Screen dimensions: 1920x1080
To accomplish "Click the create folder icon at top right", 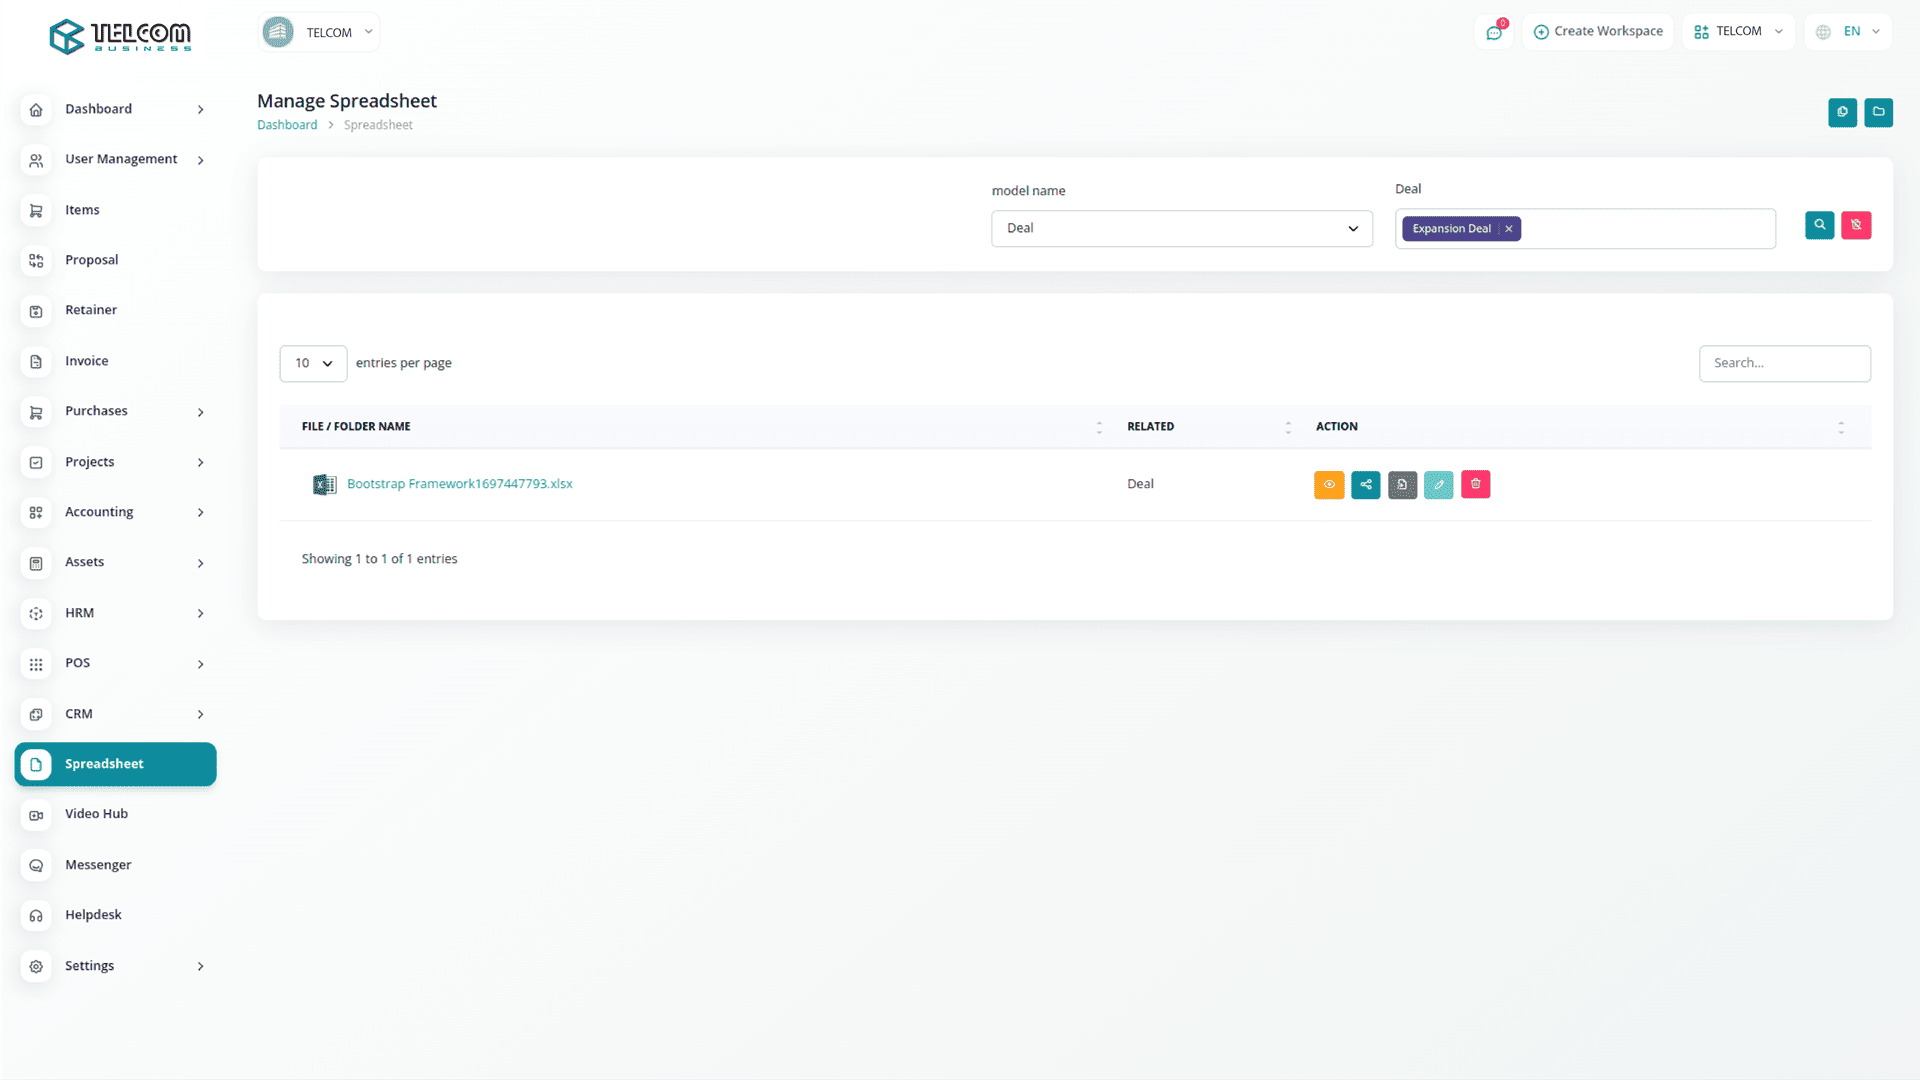I will 1879,112.
